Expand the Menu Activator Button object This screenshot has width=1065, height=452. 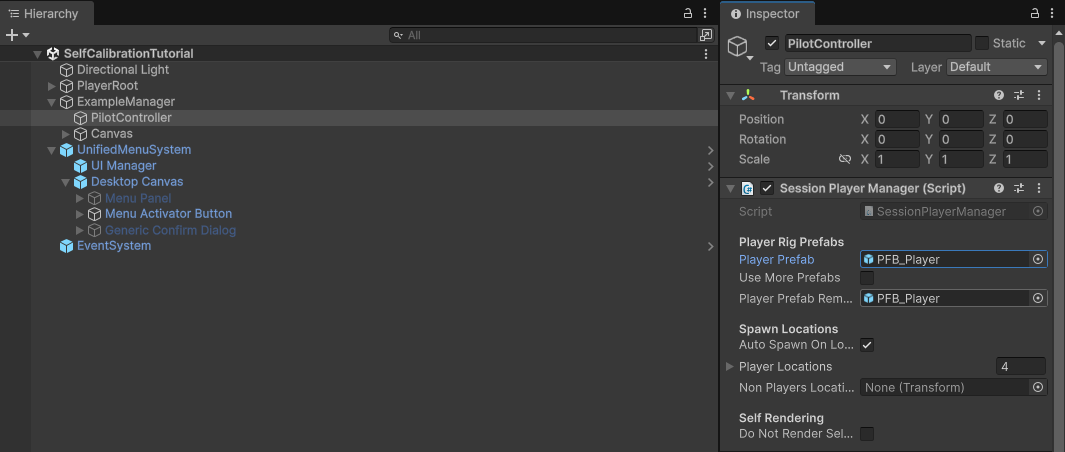point(80,214)
